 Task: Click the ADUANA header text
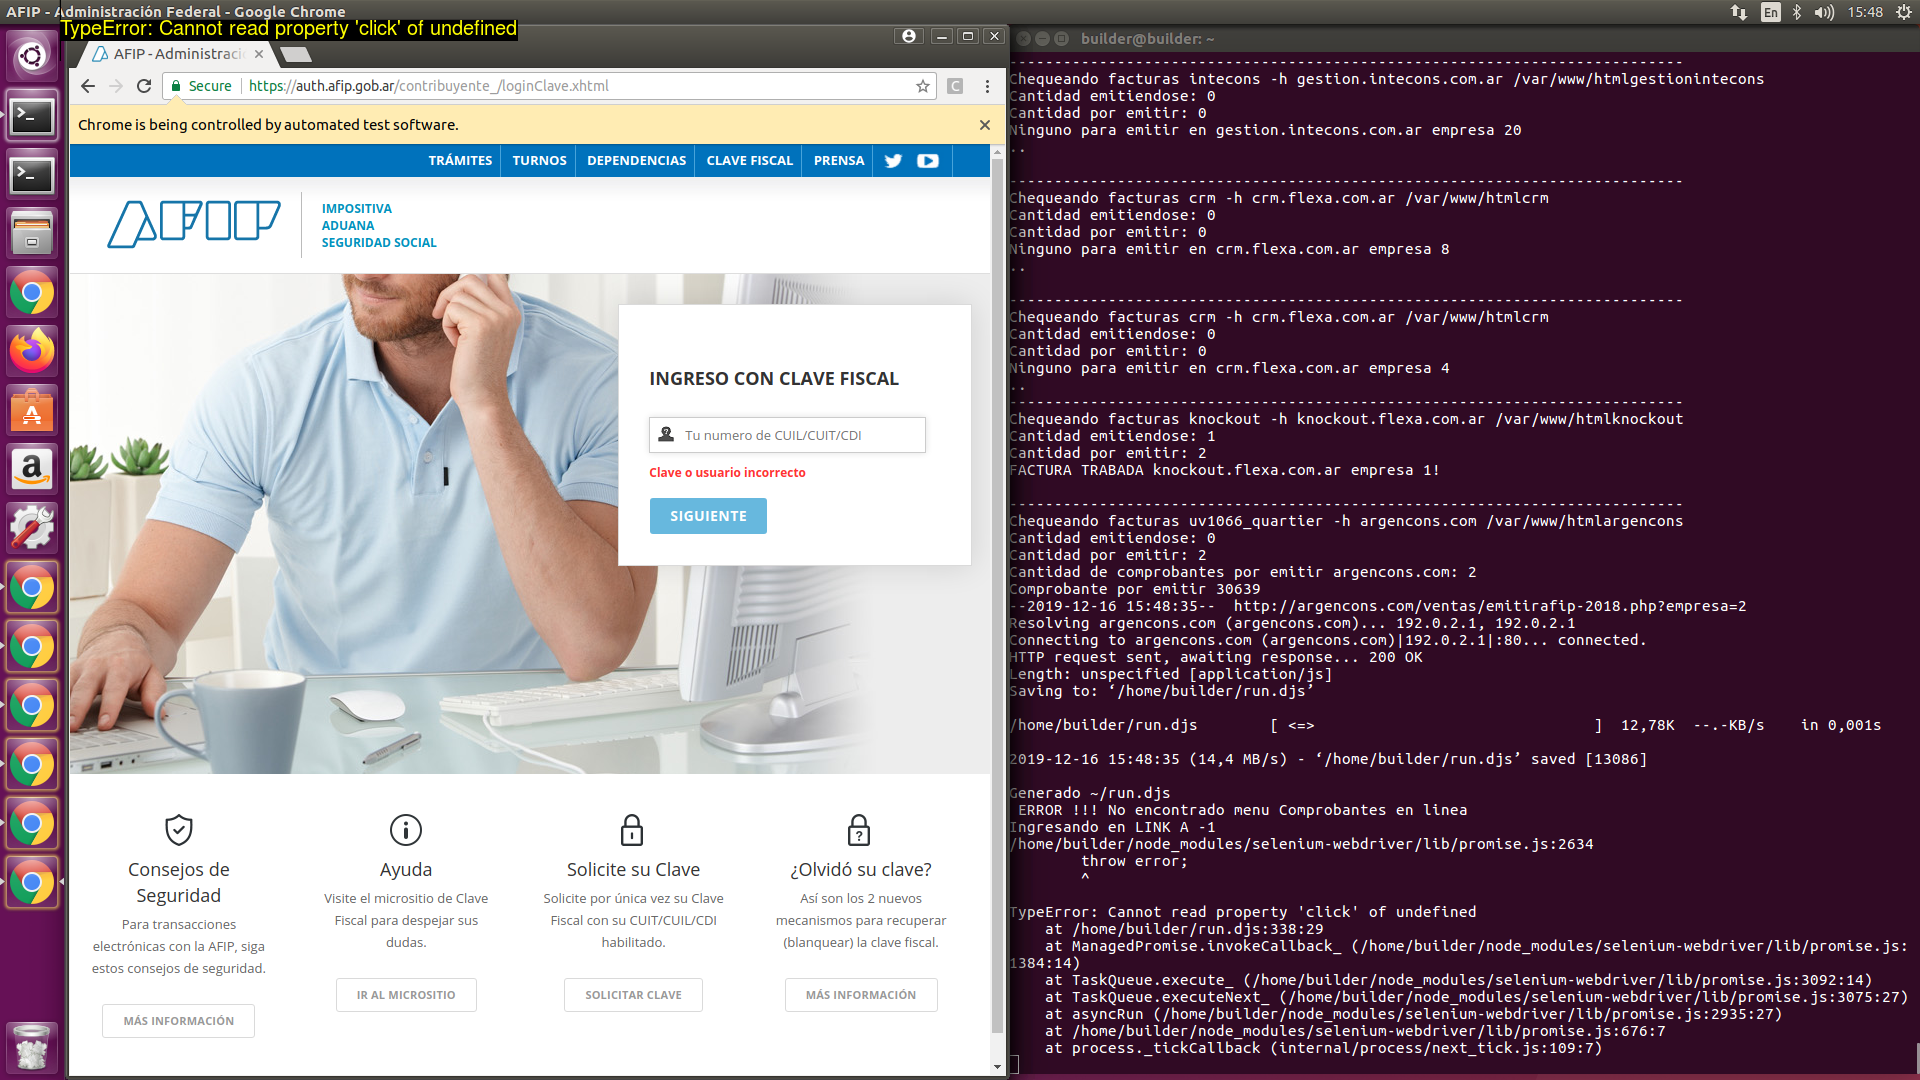(348, 226)
